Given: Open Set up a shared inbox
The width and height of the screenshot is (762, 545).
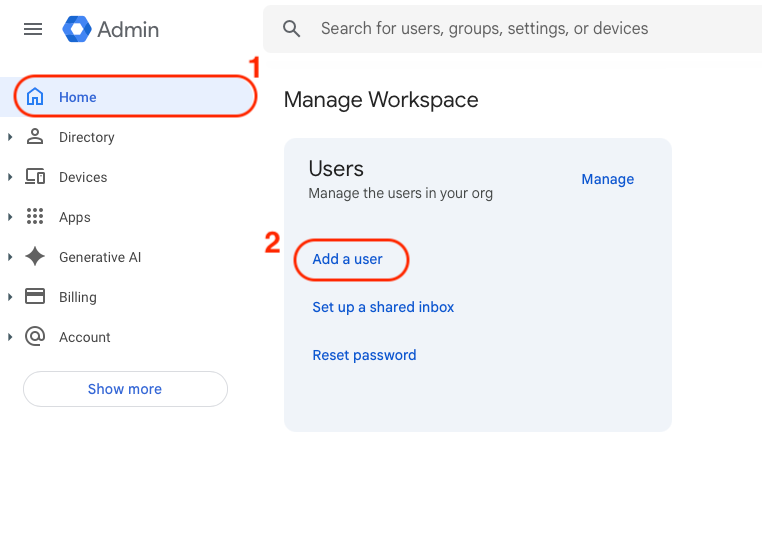Looking at the screenshot, I should point(383,307).
